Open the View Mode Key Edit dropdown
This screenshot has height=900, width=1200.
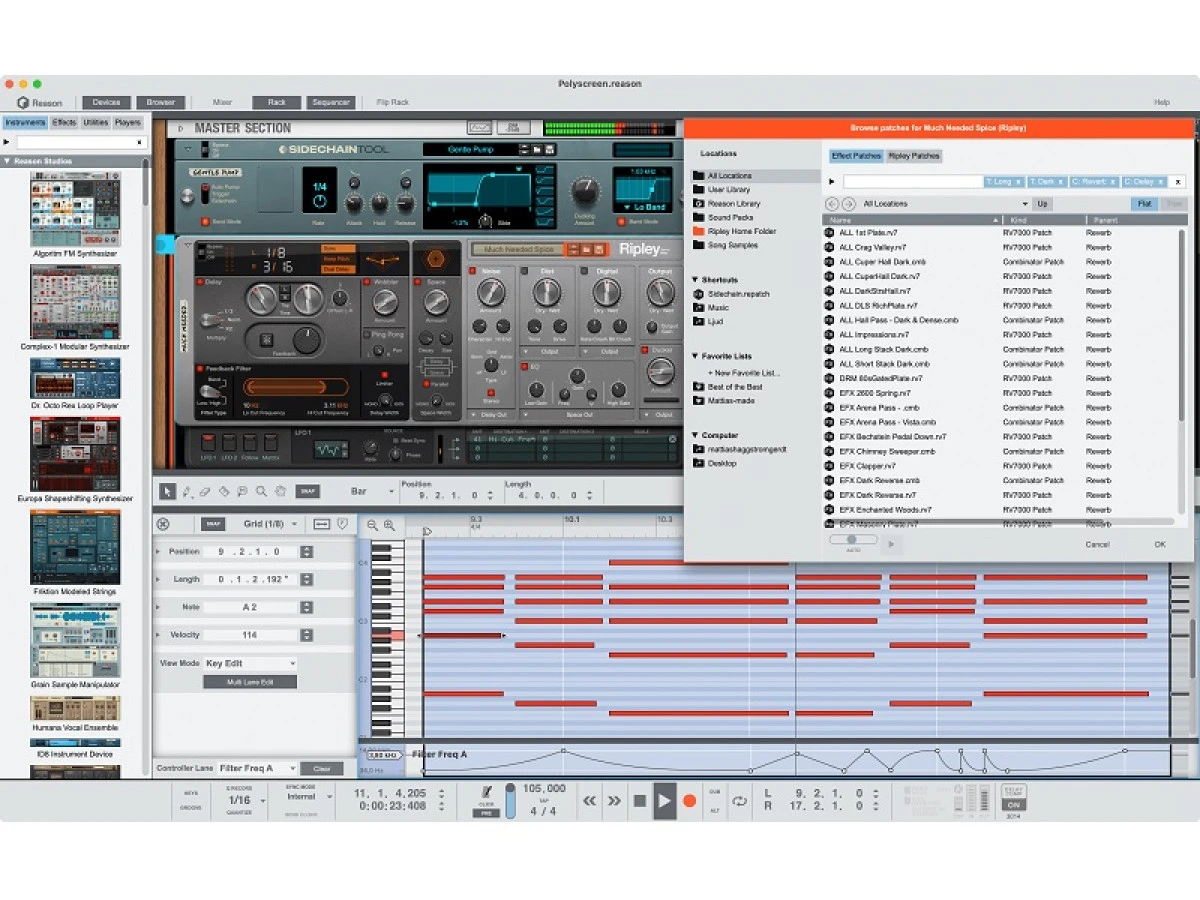tap(251, 663)
